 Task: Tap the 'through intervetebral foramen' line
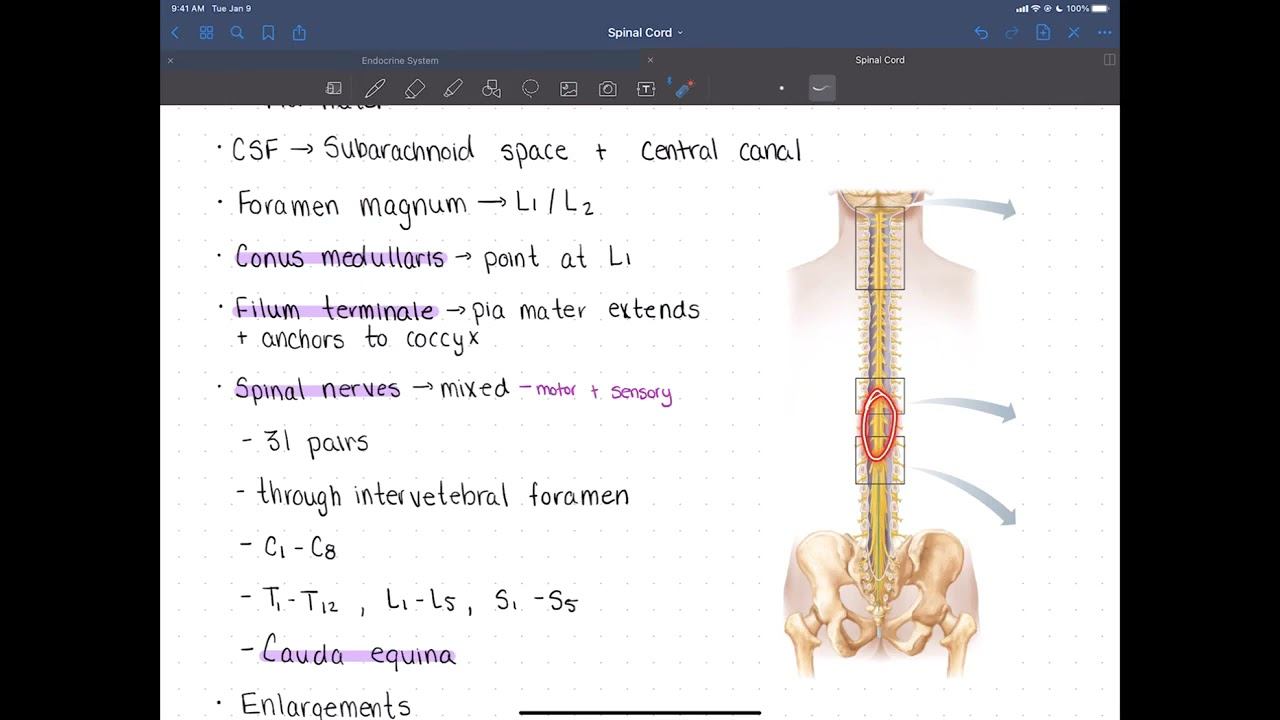pos(443,495)
